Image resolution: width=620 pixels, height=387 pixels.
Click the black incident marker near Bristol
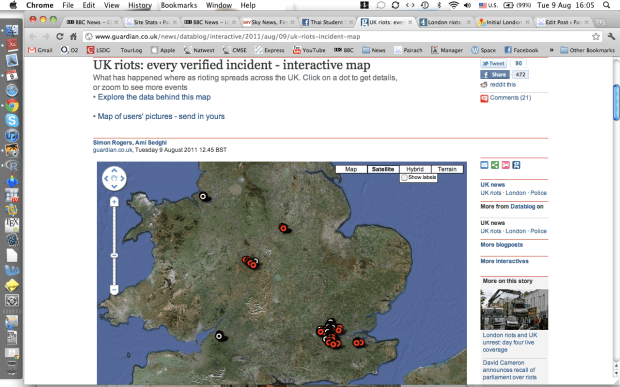coord(219,336)
